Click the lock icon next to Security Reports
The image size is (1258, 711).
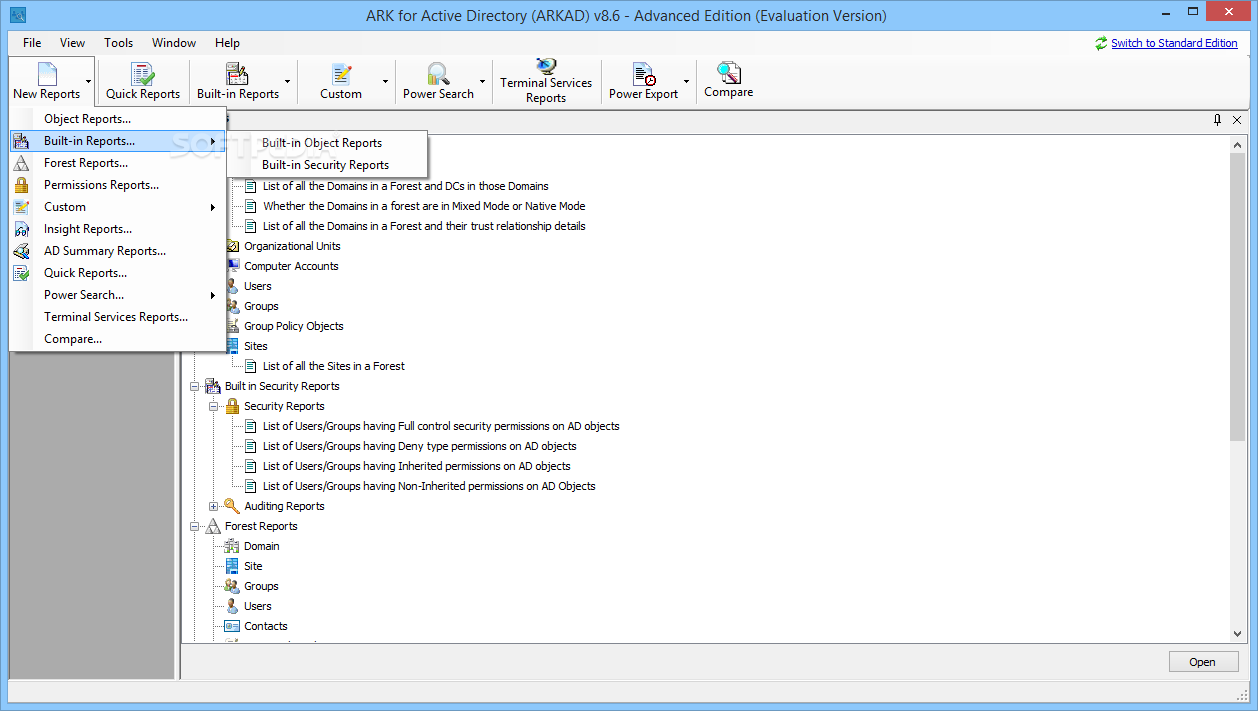click(232, 406)
